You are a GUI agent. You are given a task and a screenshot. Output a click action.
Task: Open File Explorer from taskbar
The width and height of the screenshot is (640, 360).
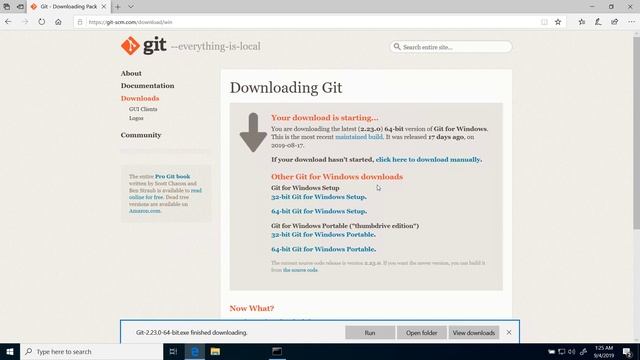click(x=215, y=351)
